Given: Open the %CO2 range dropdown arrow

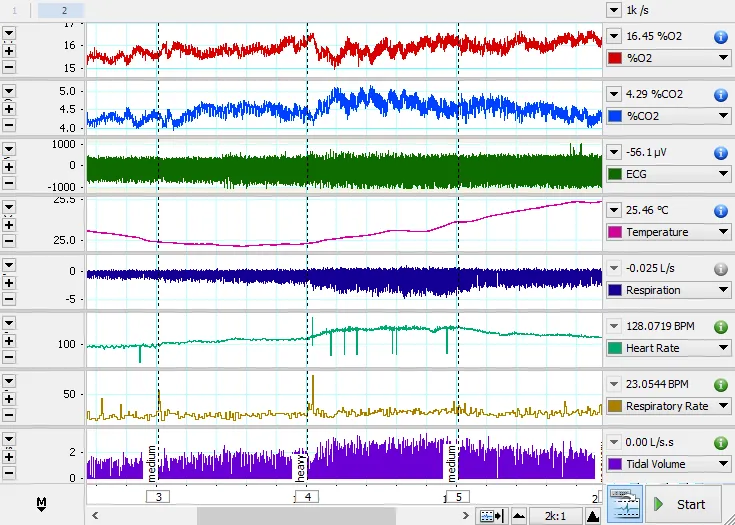Looking at the screenshot, I should click(614, 94).
